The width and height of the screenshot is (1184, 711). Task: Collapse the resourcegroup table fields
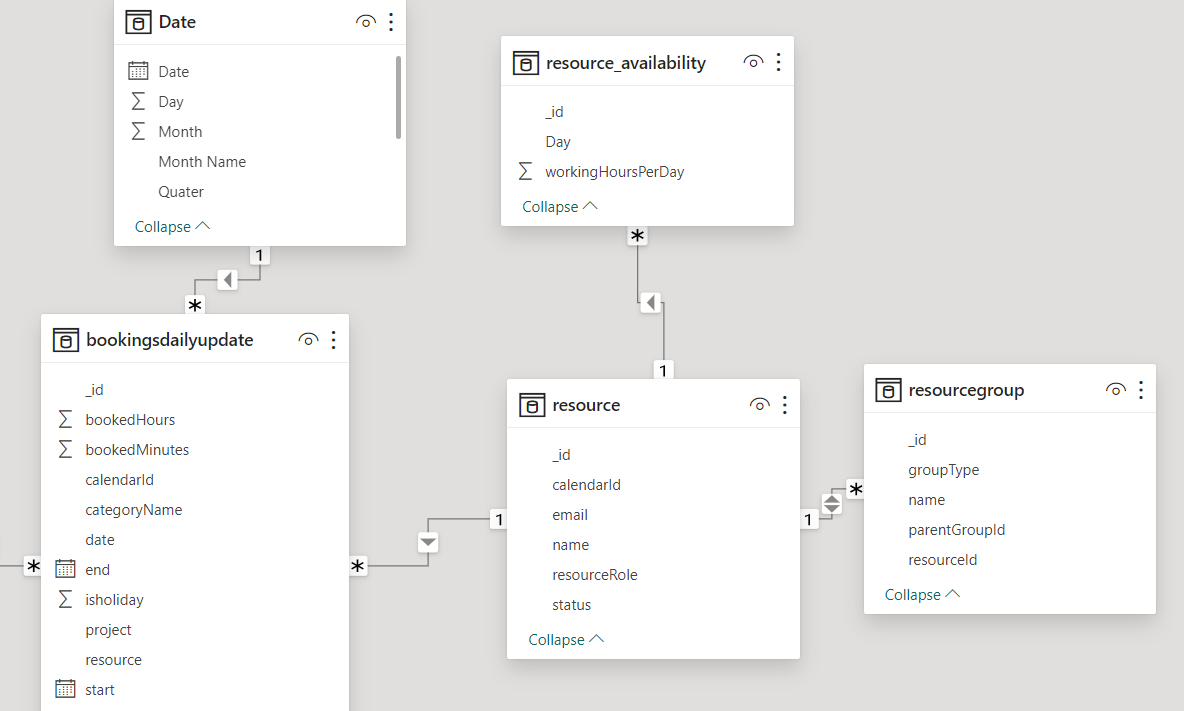(922, 595)
